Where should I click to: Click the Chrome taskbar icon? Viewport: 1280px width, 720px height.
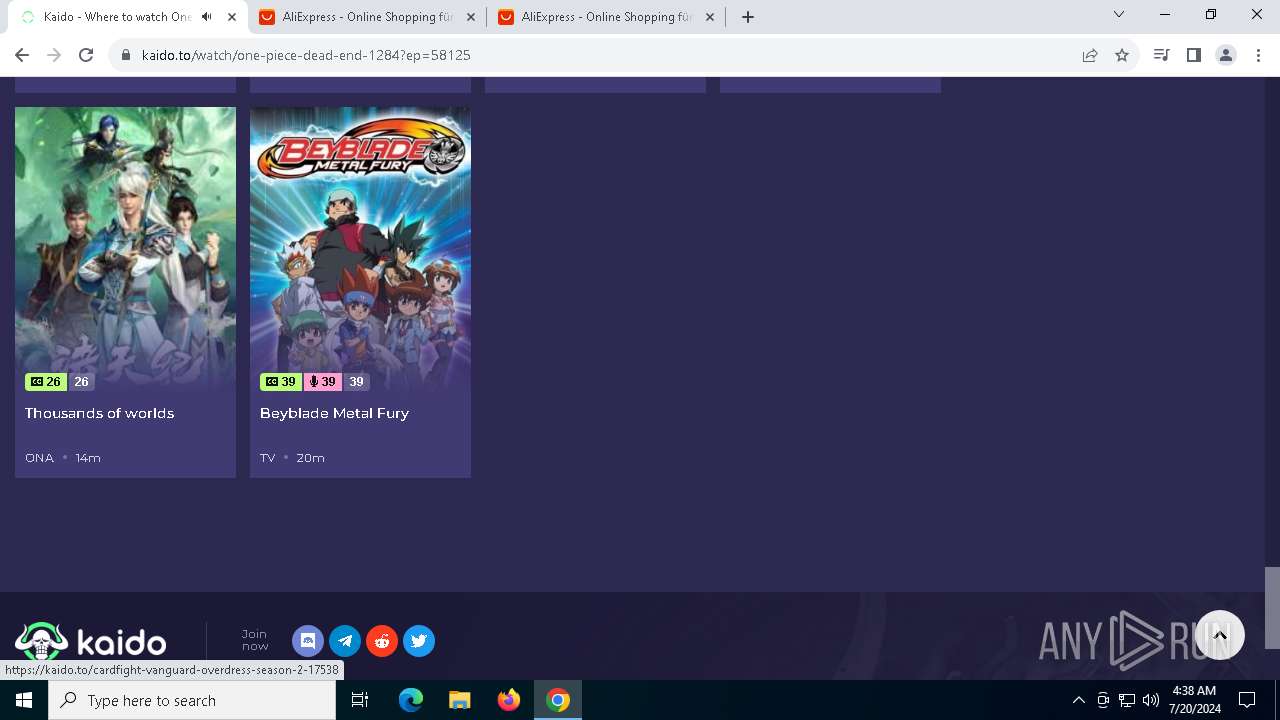coord(558,700)
